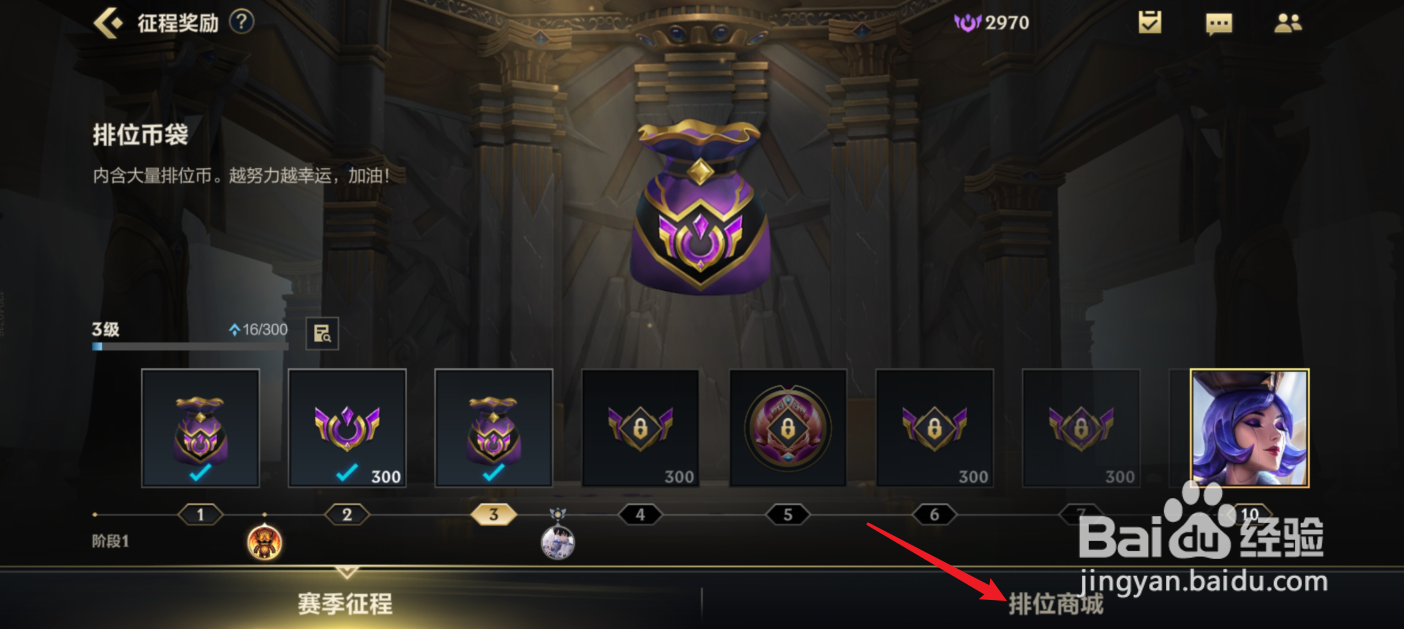
Task: Click the back arrow beside 征程奖励
Action: click(x=108, y=22)
